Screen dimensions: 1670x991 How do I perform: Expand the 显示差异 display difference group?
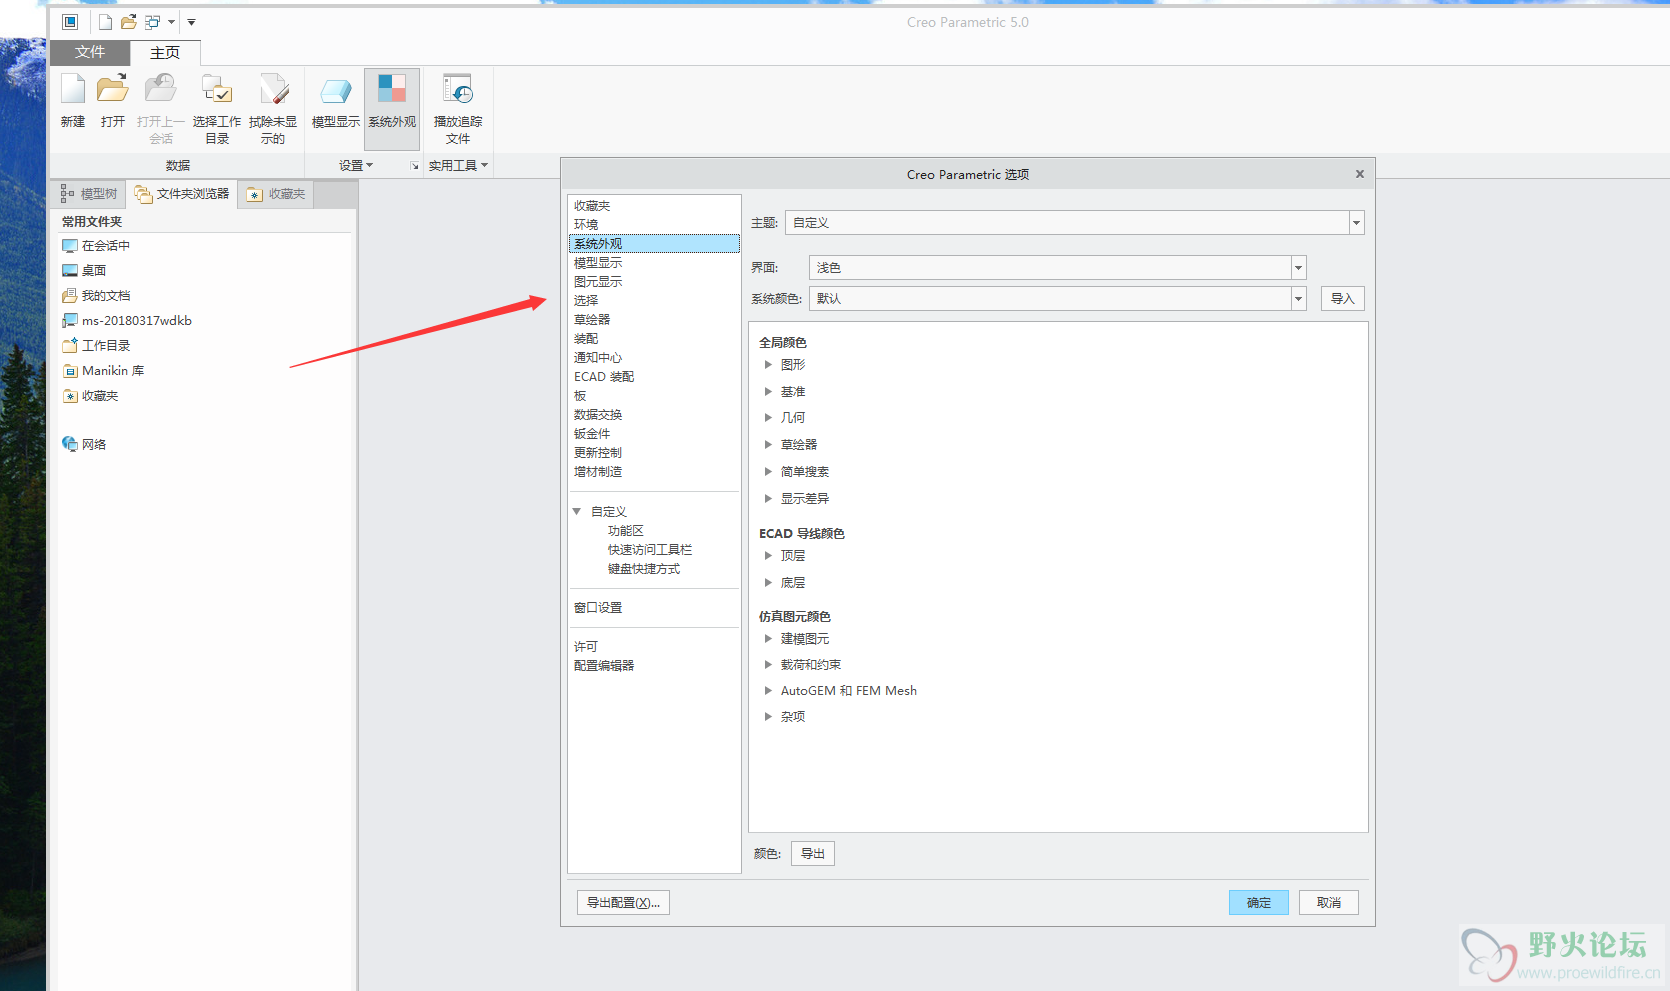768,499
